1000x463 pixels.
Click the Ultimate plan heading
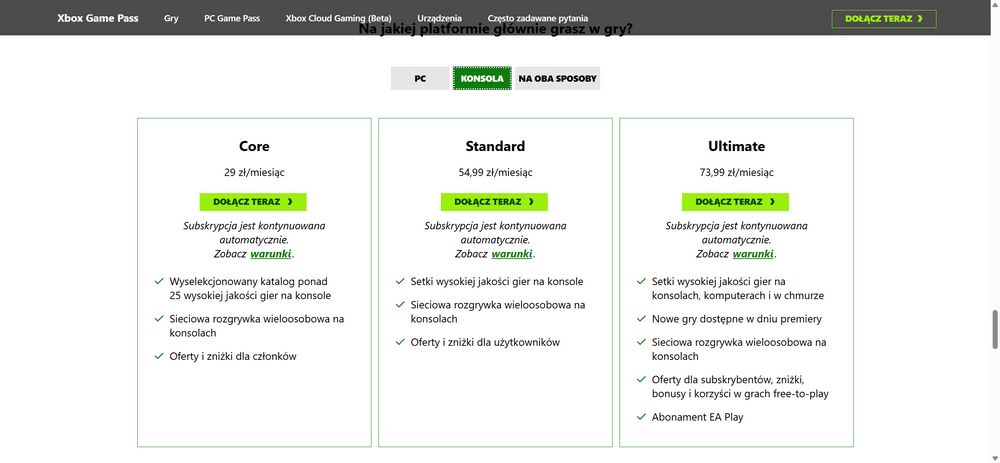[737, 146]
